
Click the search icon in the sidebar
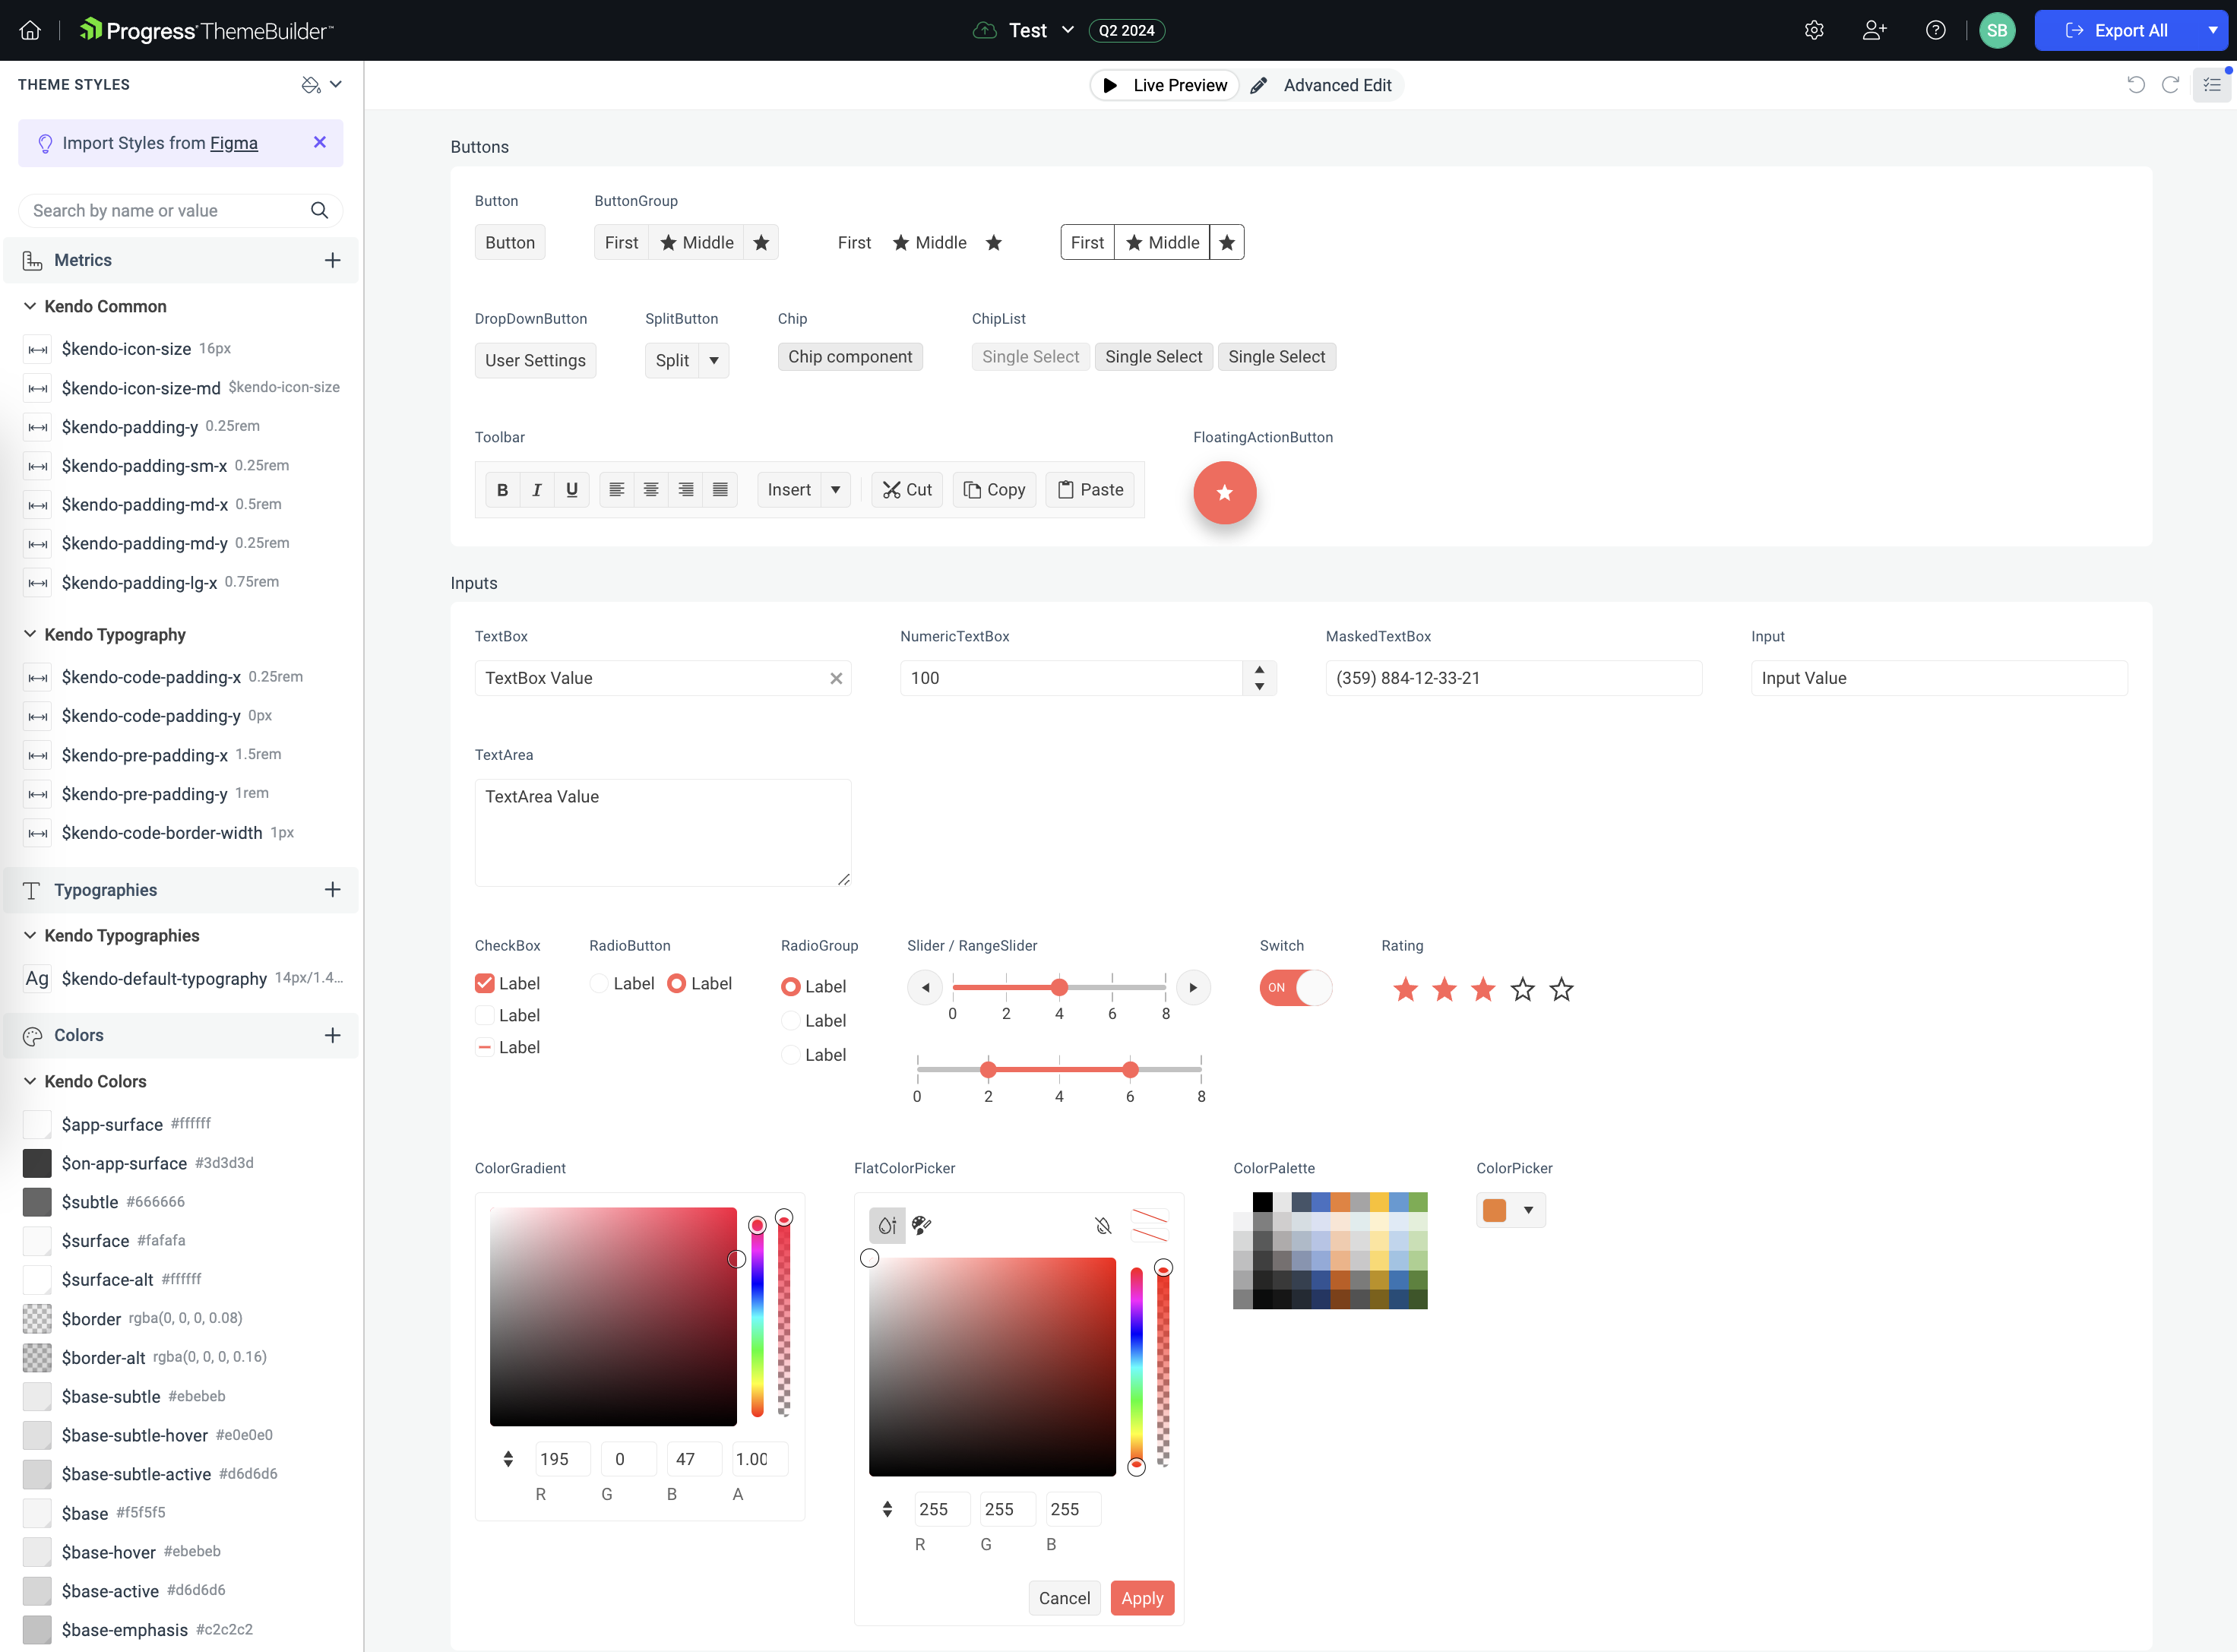coord(320,208)
